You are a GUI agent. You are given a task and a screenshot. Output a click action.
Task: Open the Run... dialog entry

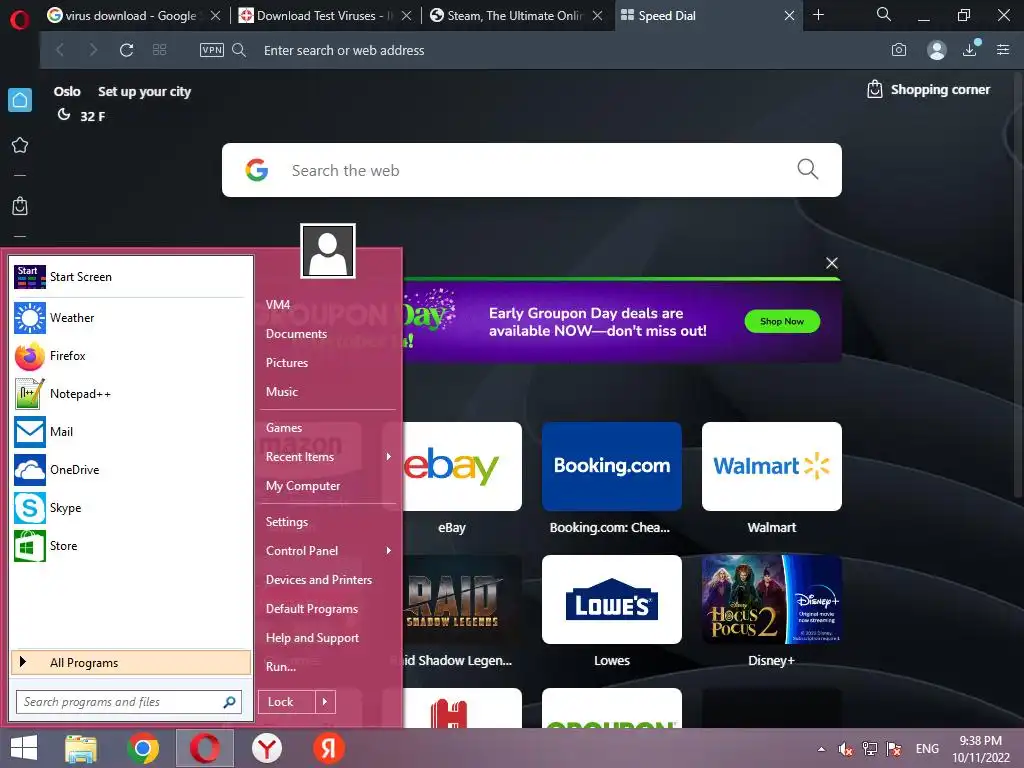281,667
